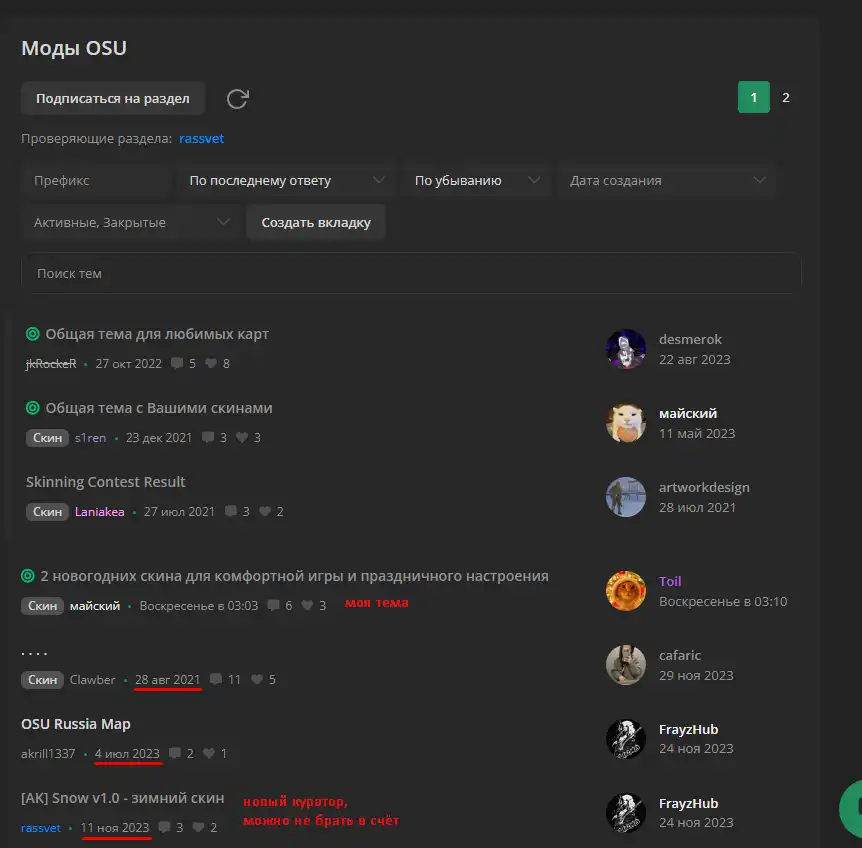862x848 pixels.
Task: Open the thread titled with four dots
Action: click(x=34, y=653)
